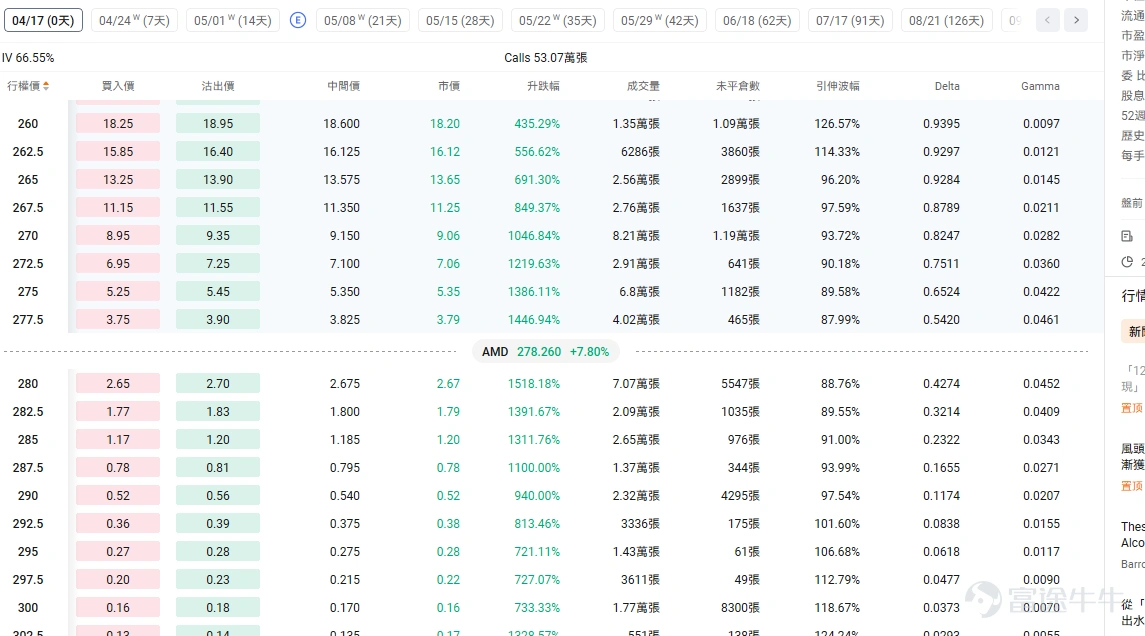Screen dimensions: 1145x636
Task: Click the 沽出價 column header
Action: [218, 86]
